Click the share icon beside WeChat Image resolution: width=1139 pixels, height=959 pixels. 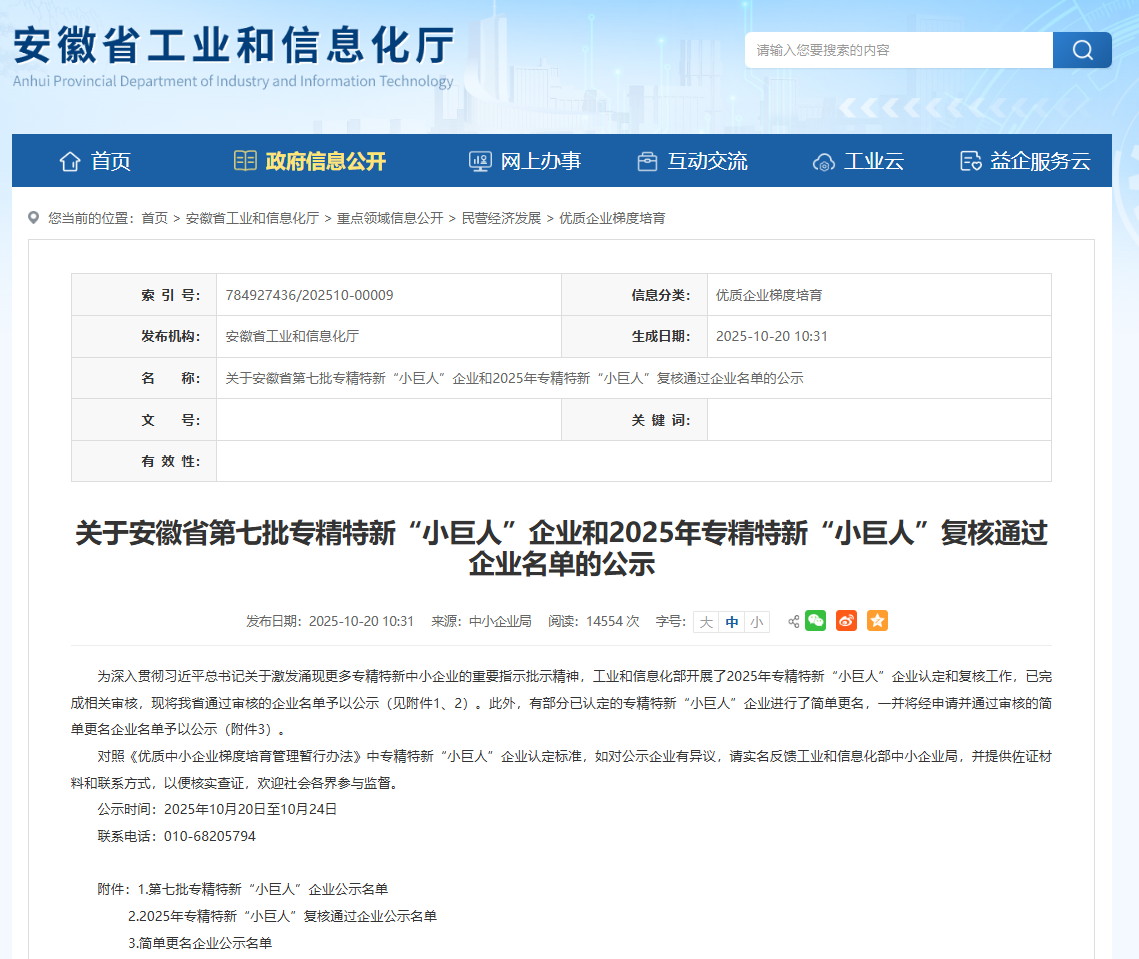click(x=794, y=622)
